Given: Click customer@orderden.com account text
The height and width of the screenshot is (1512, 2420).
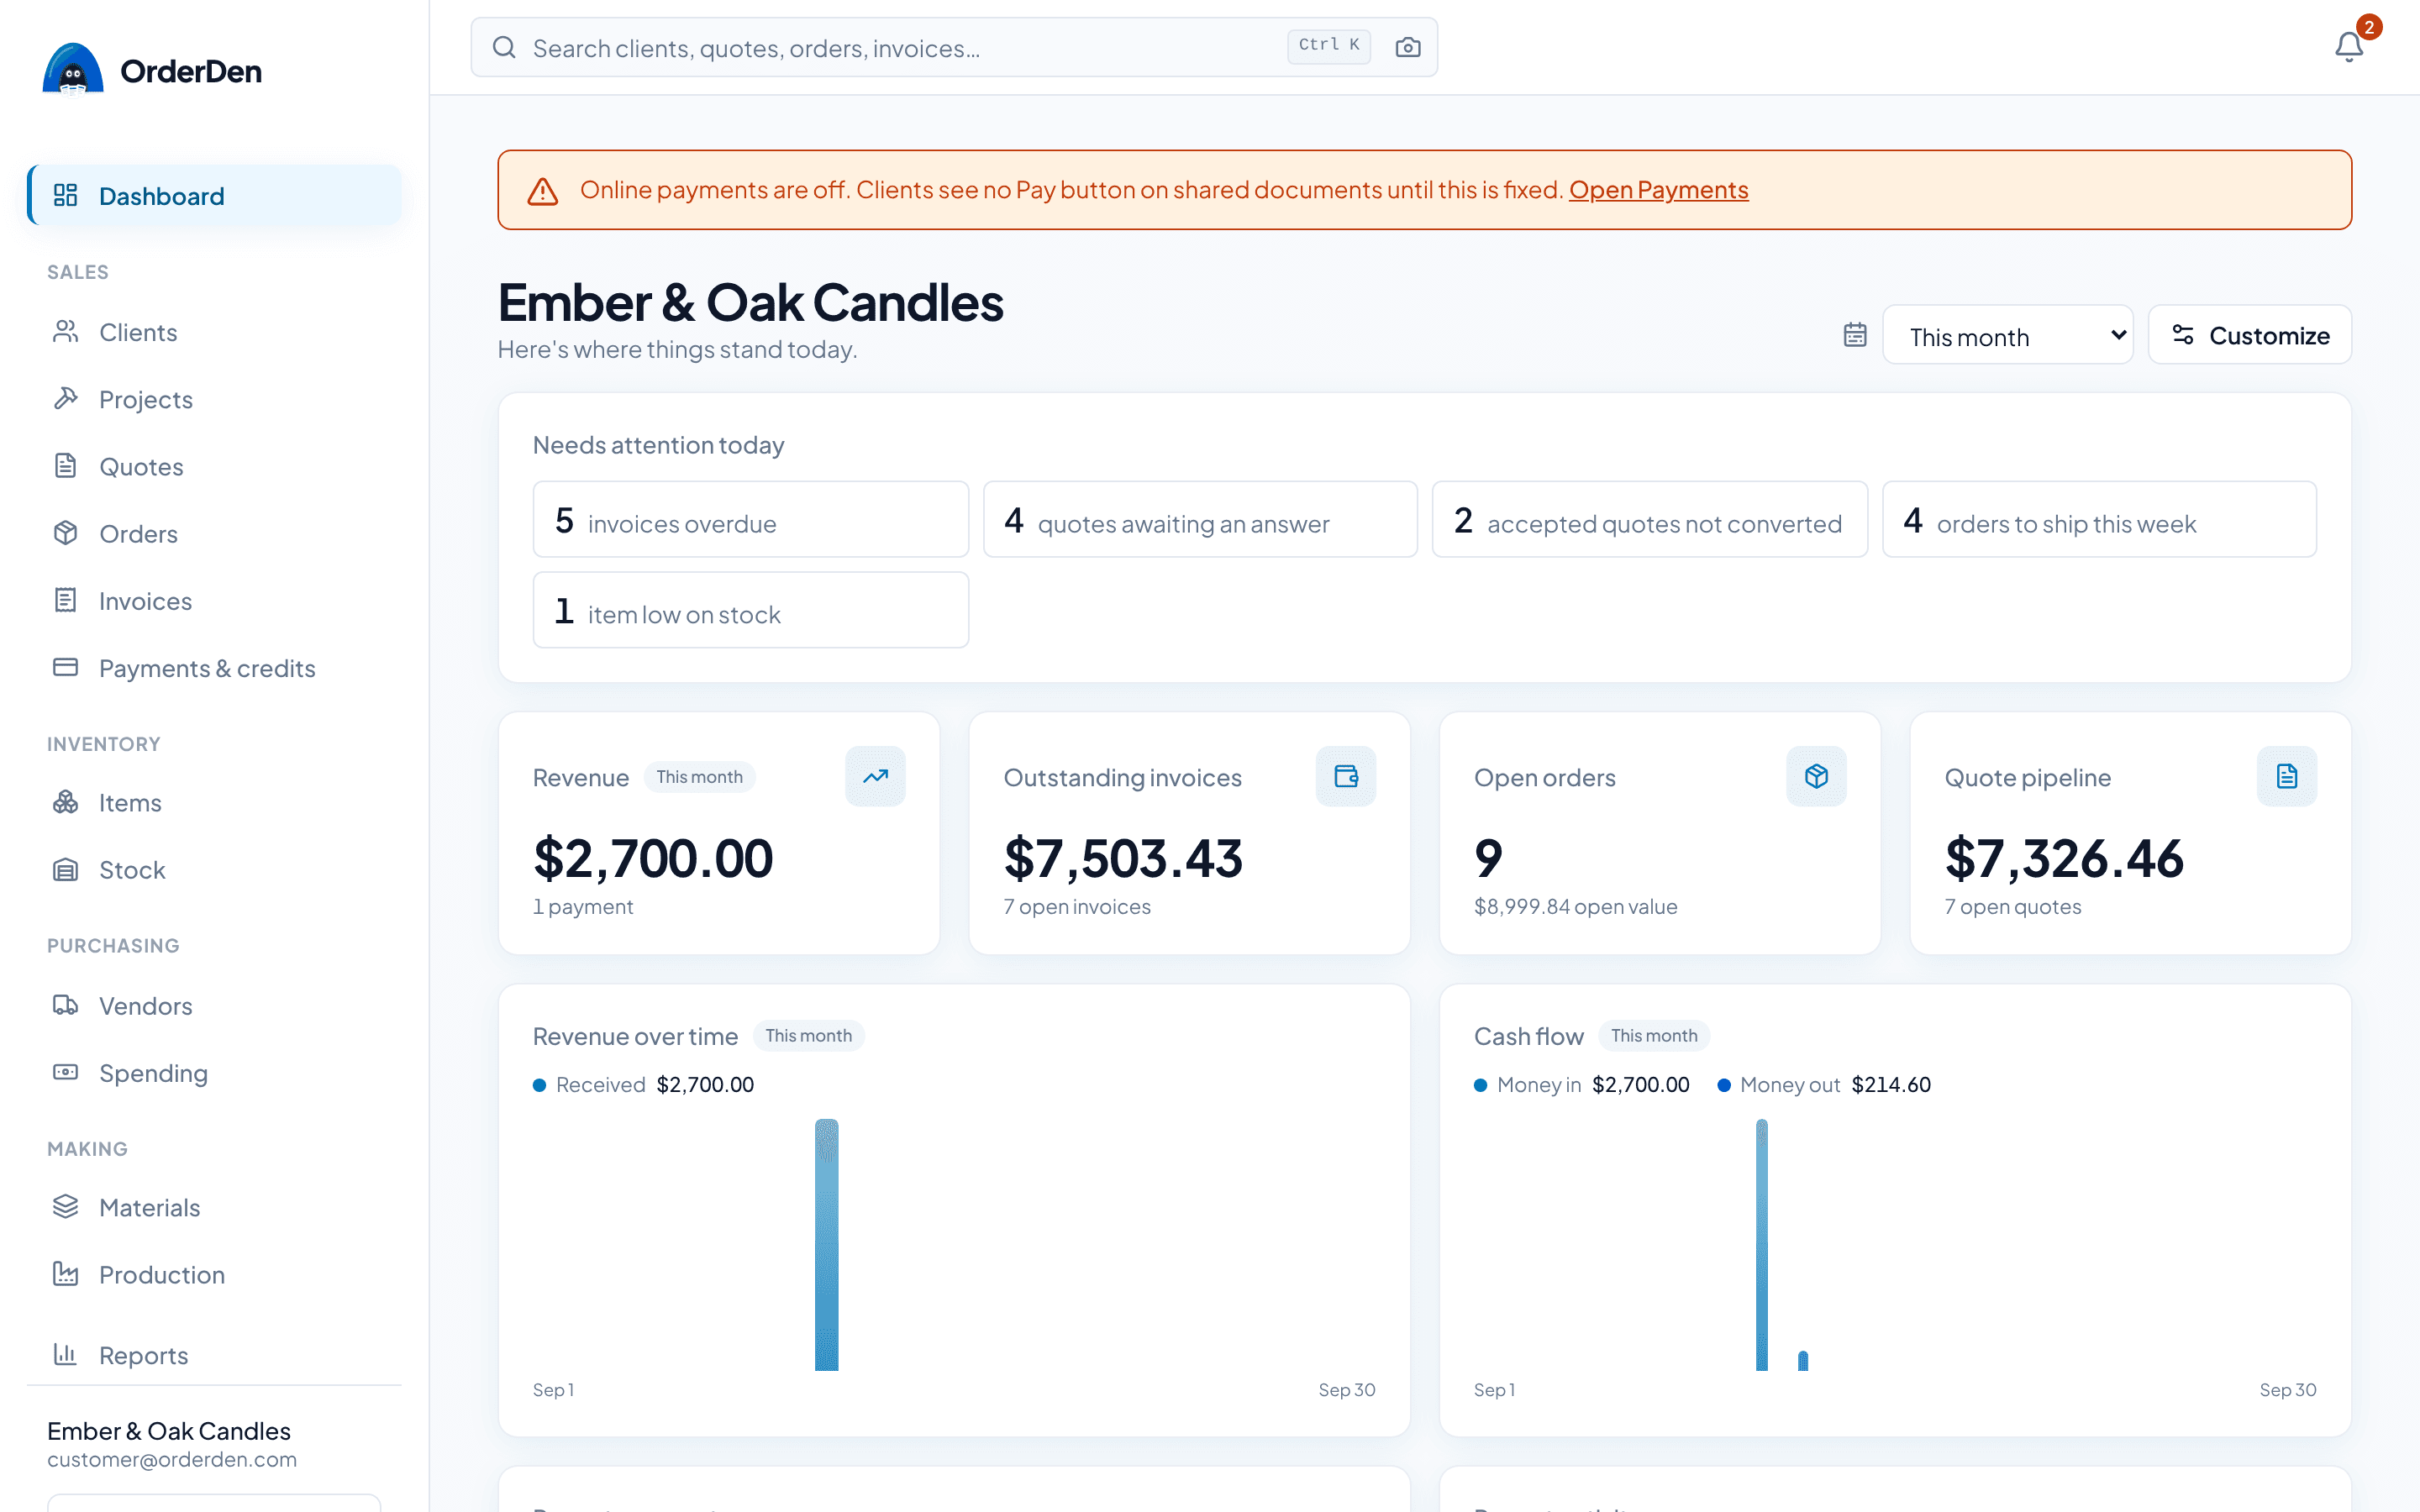Looking at the screenshot, I should [172, 1459].
